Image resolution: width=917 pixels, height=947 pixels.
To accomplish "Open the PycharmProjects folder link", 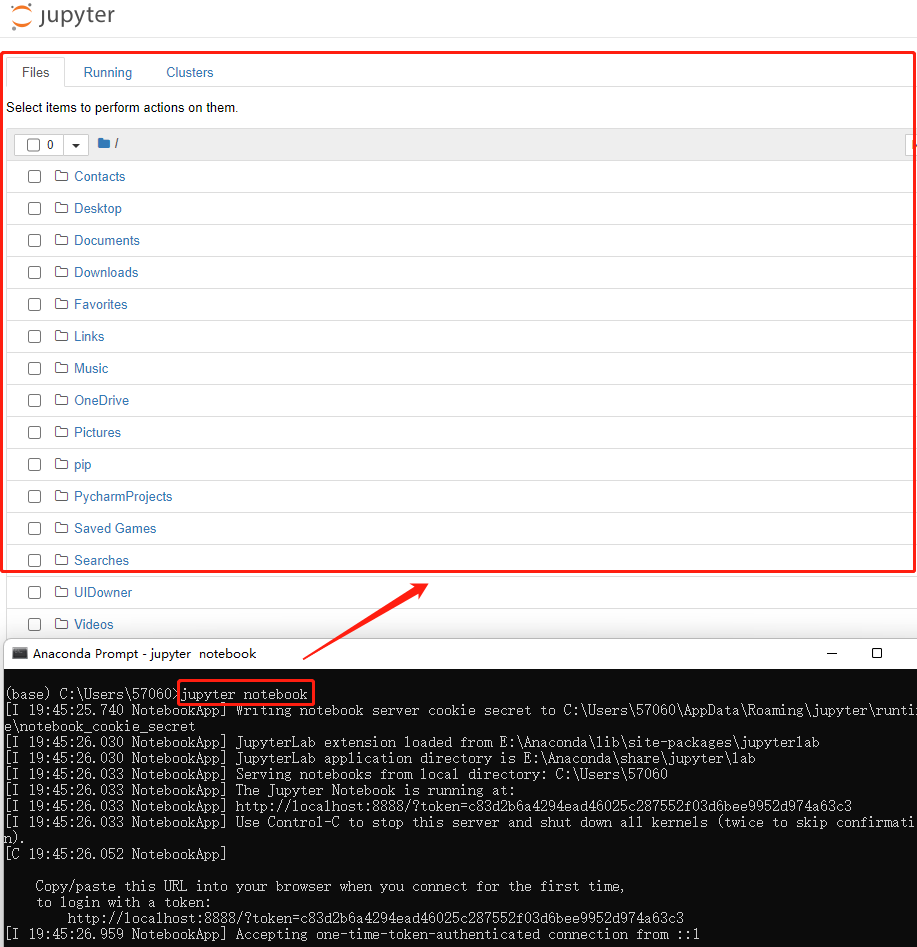I will point(123,496).
